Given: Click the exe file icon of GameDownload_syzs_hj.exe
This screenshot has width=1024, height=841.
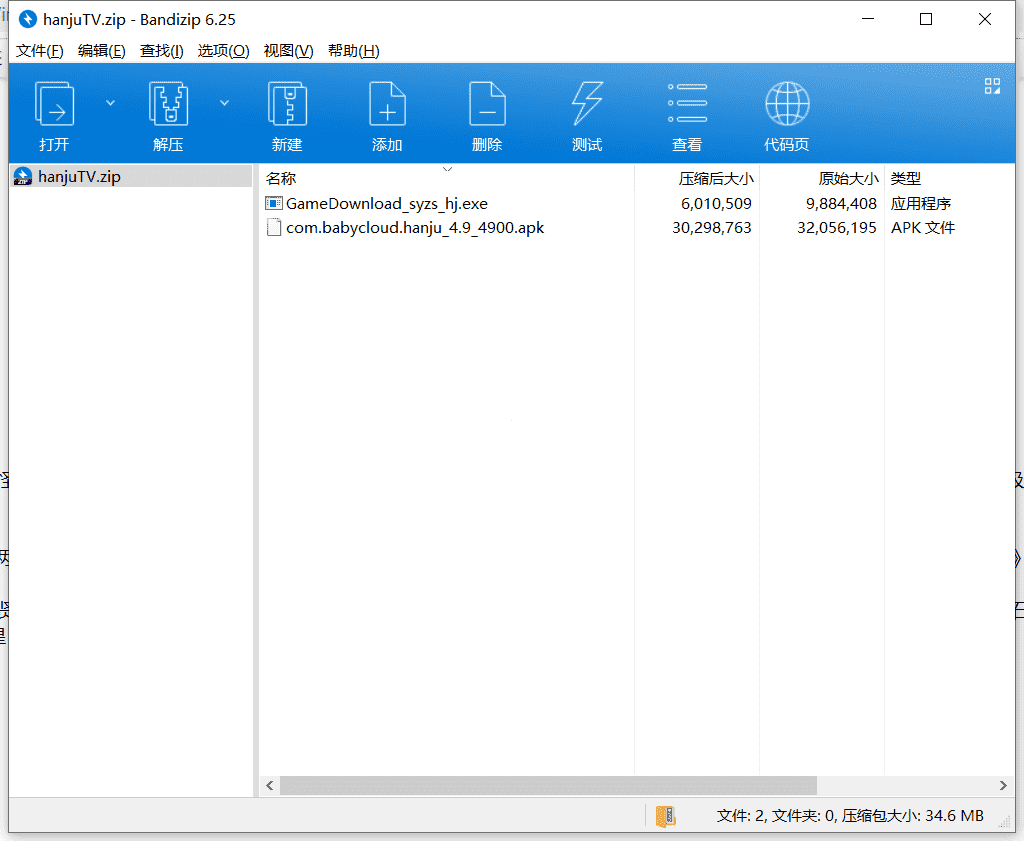Looking at the screenshot, I should (274, 204).
